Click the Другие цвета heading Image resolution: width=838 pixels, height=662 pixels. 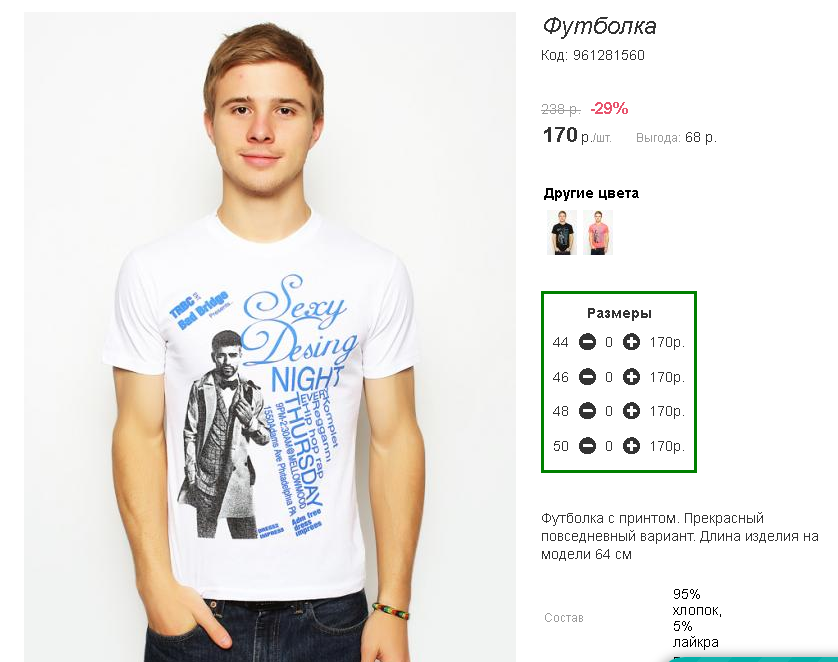pyautogui.click(x=591, y=193)
